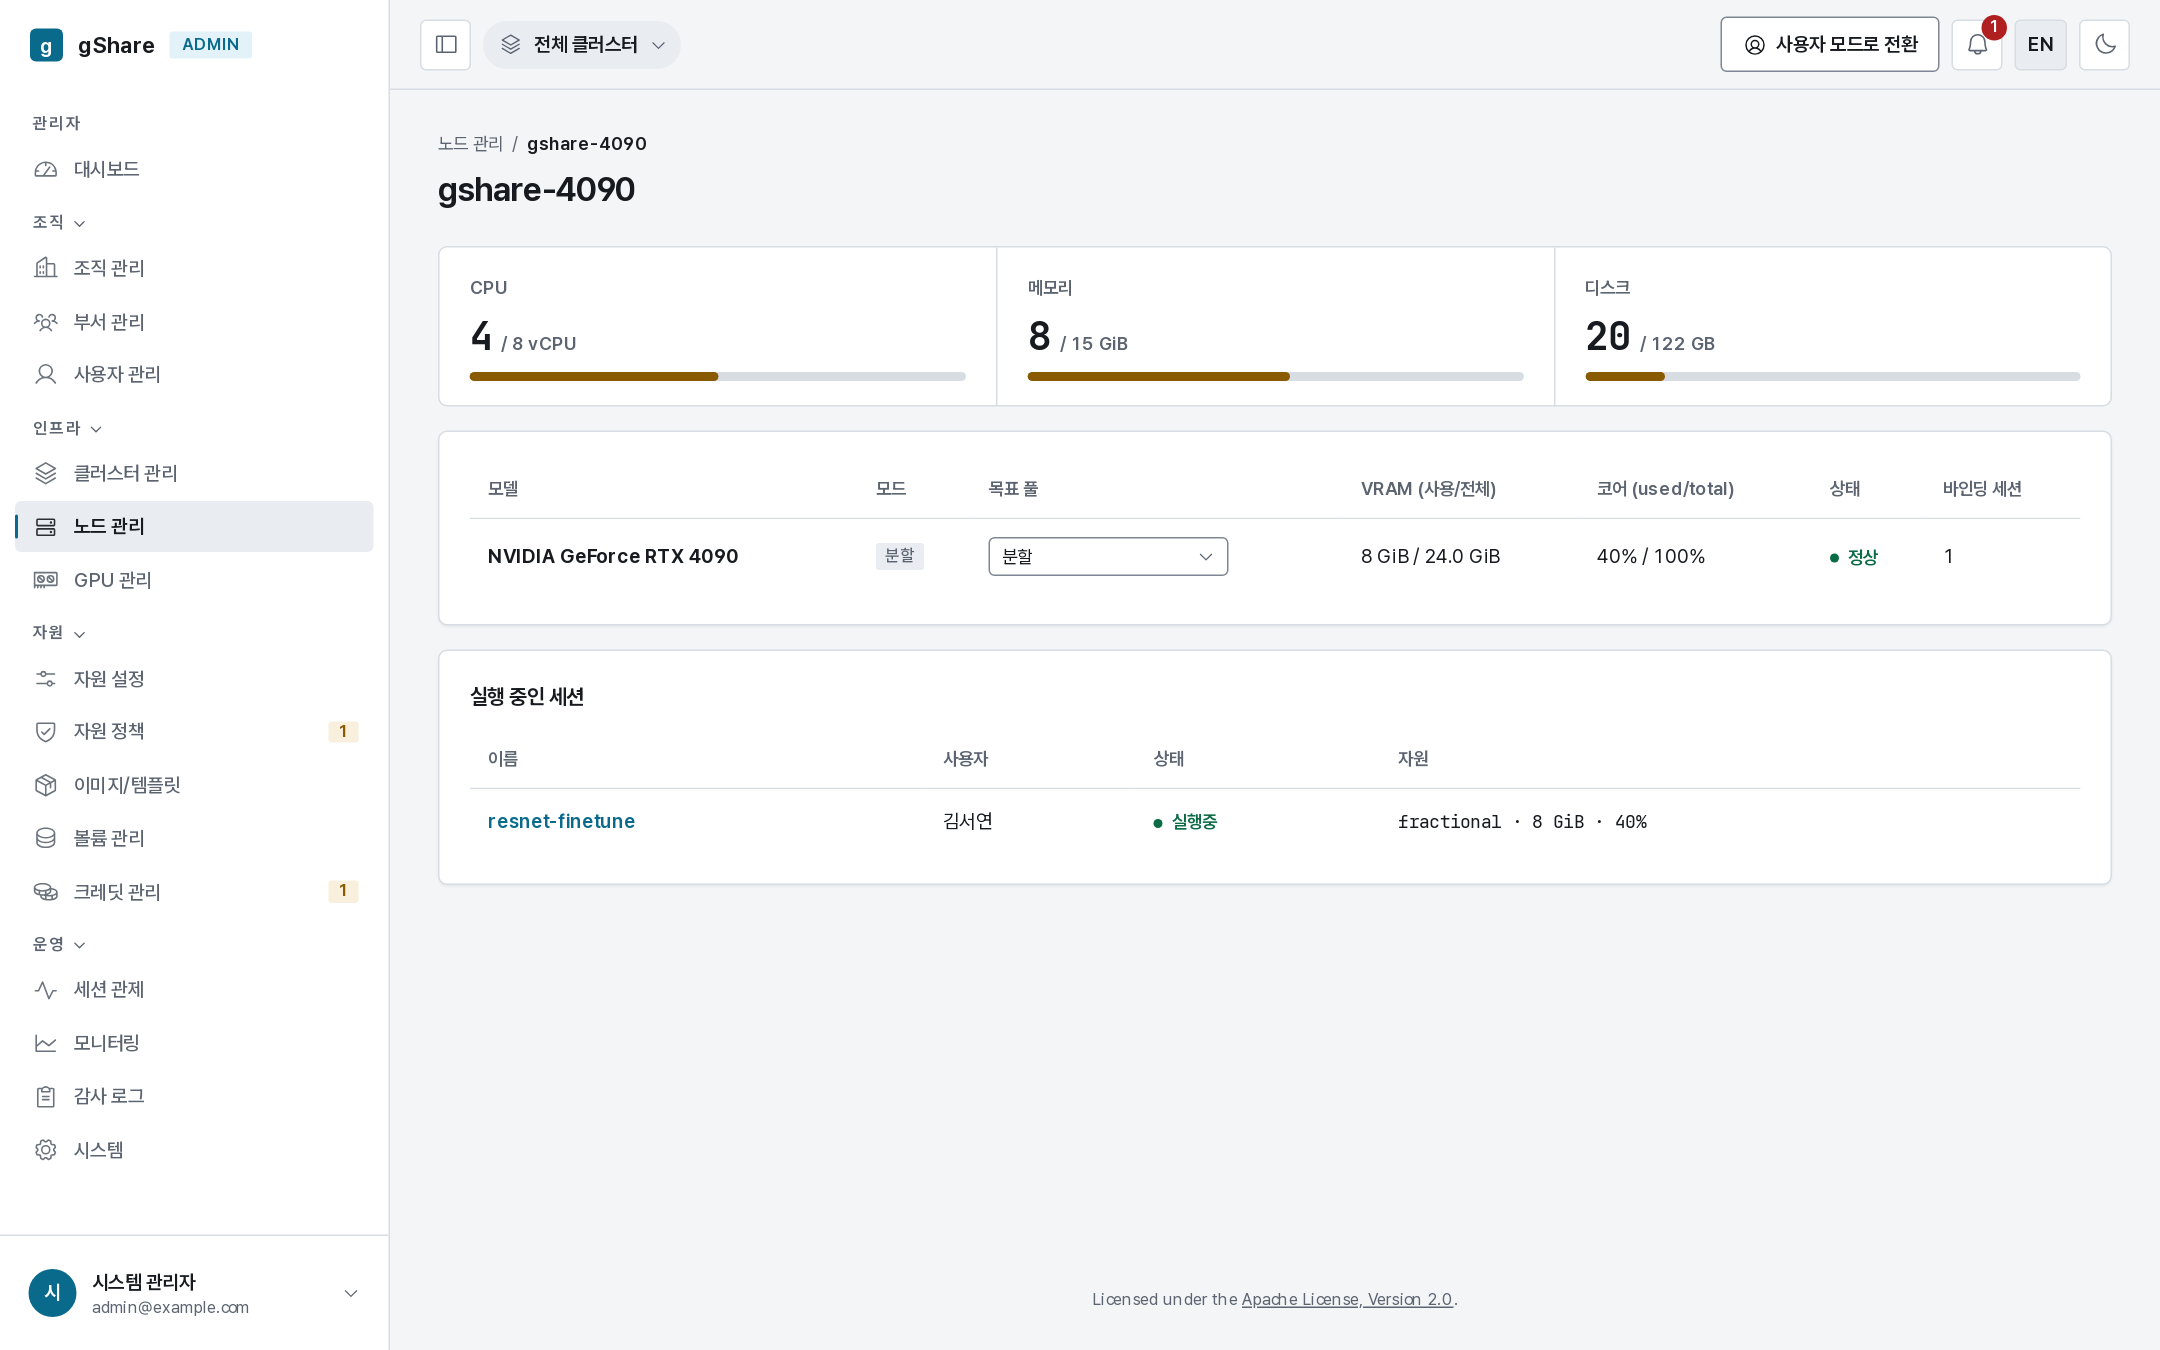Viewport: 2160px width, 1350px height.
Task: Collapse the 인프라 section
Action: (x=67, y=428)
